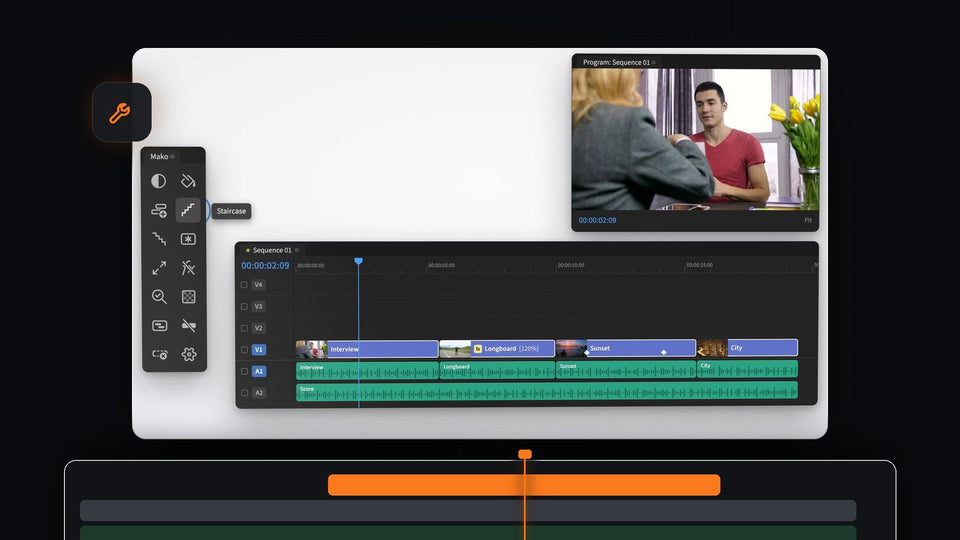The image size is (960, 540).
Task: Toggle the A1 track checkbox
Action: tap(244, 371)
